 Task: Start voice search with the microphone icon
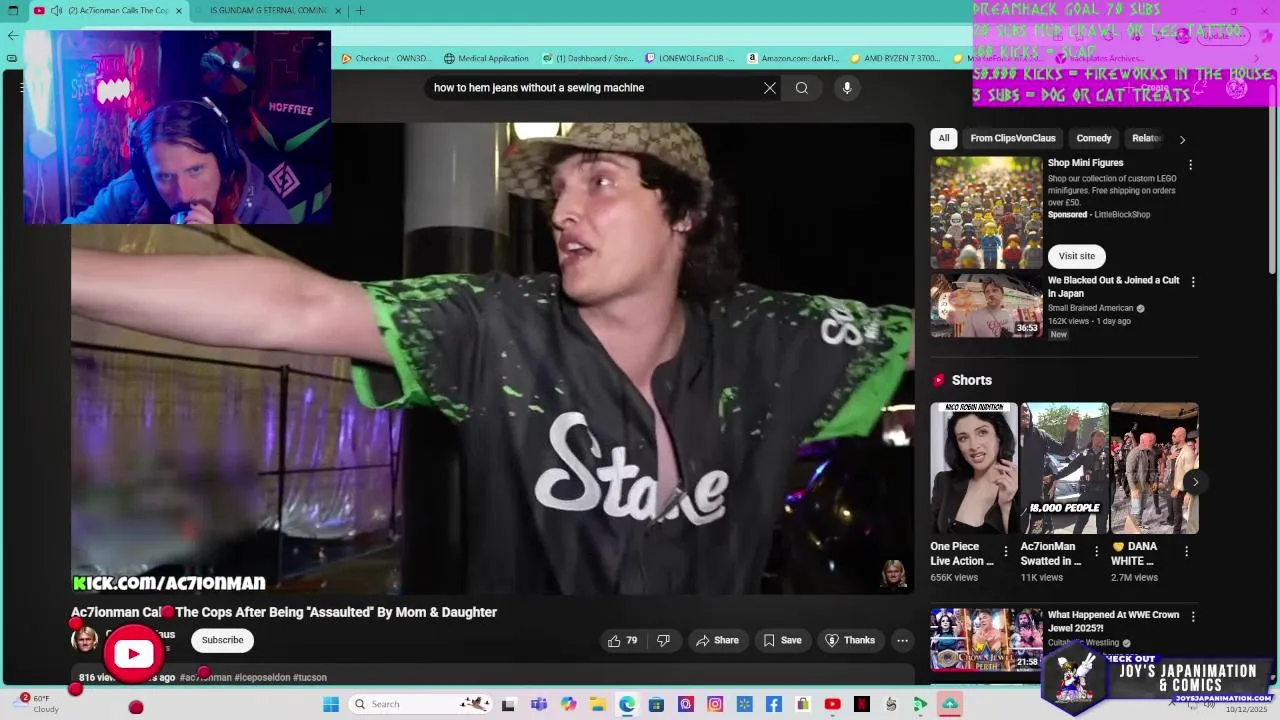[847, 88]
